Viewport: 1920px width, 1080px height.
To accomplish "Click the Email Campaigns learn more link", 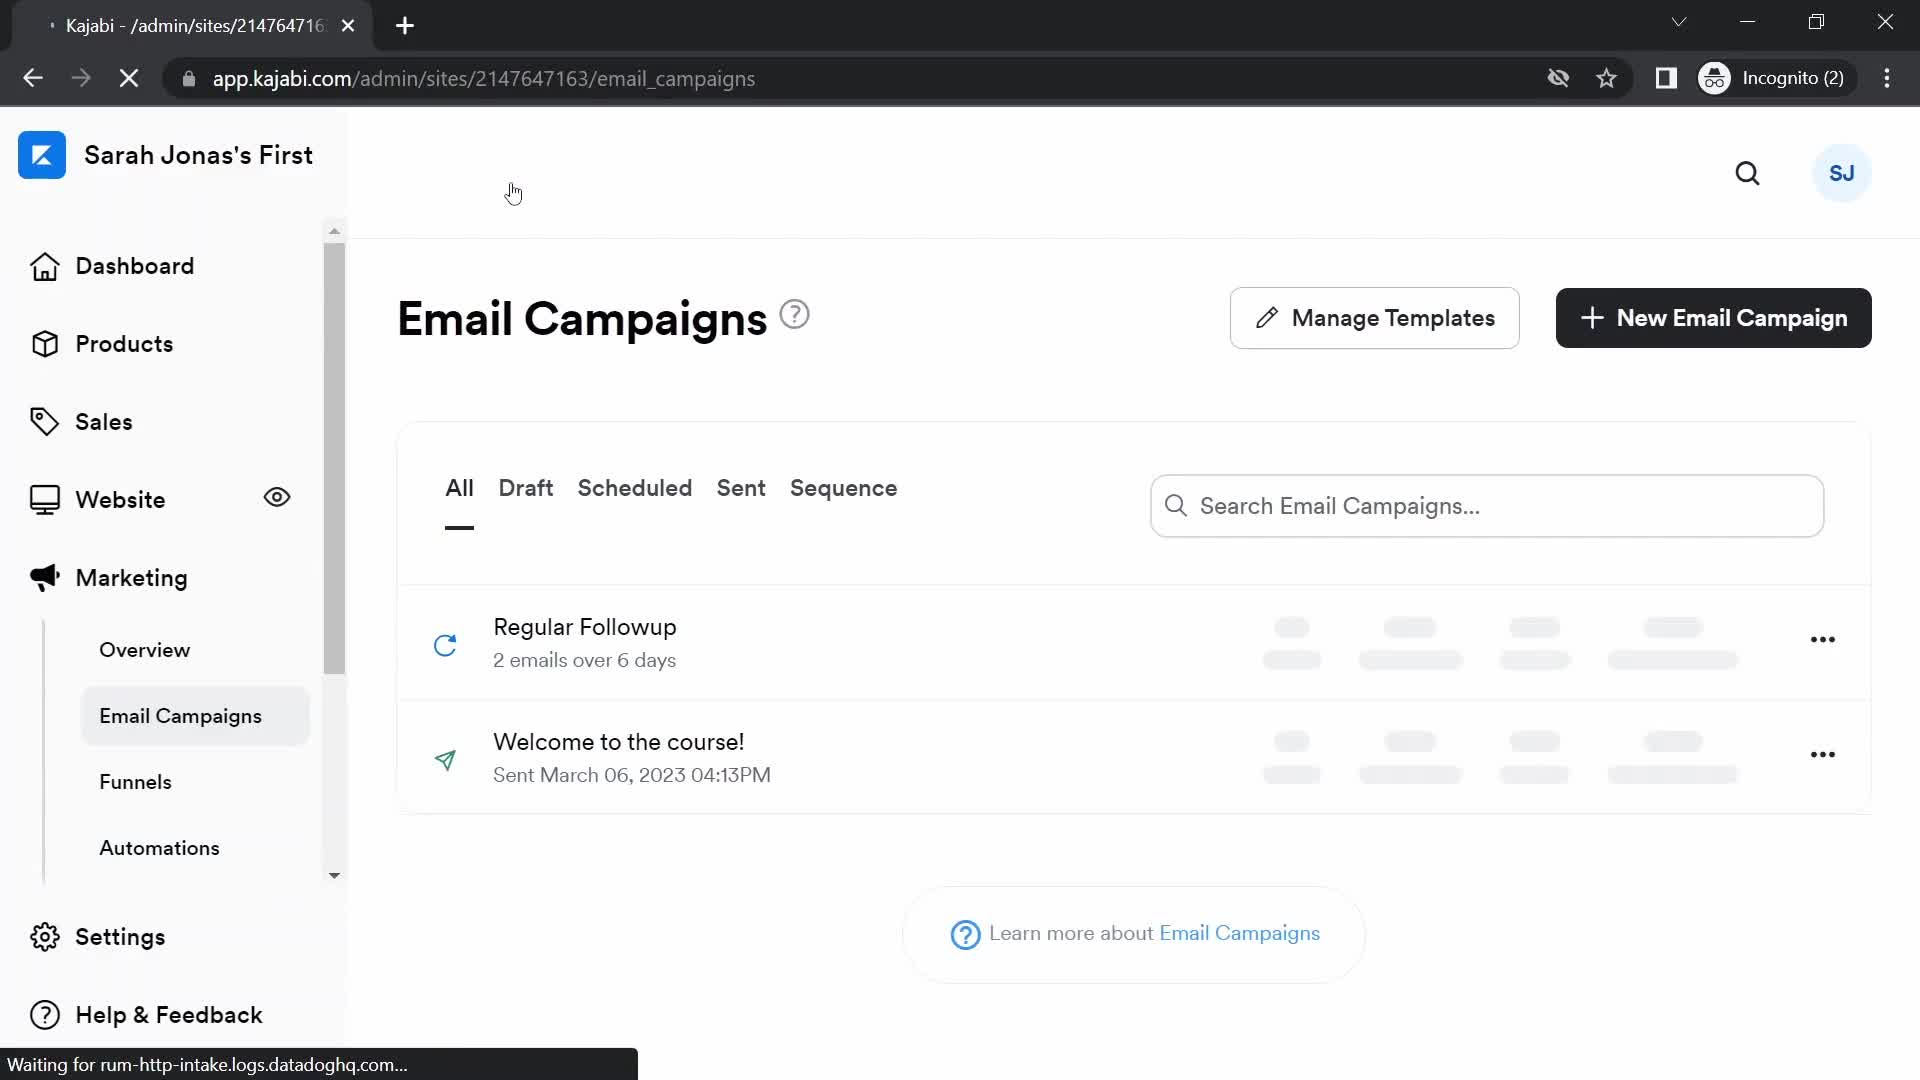I will (x=1240, y=932).
